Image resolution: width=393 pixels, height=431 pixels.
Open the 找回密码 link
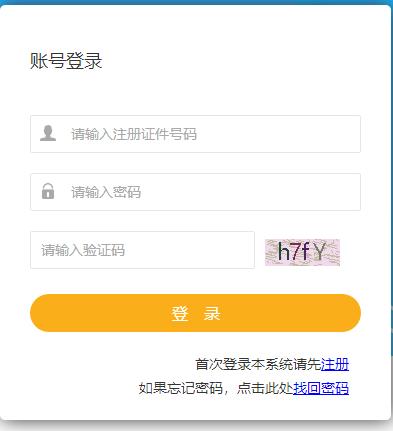pos(321,388)
